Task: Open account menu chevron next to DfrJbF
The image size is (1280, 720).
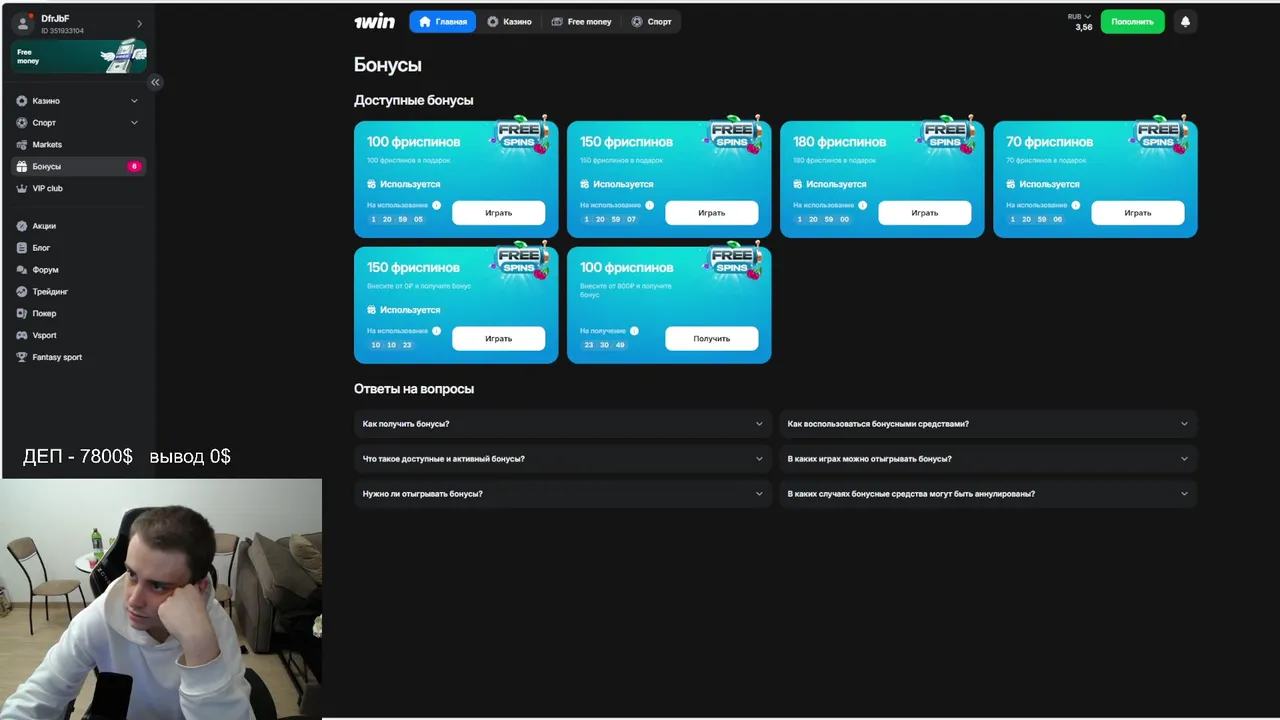Action: click(139, 23)
